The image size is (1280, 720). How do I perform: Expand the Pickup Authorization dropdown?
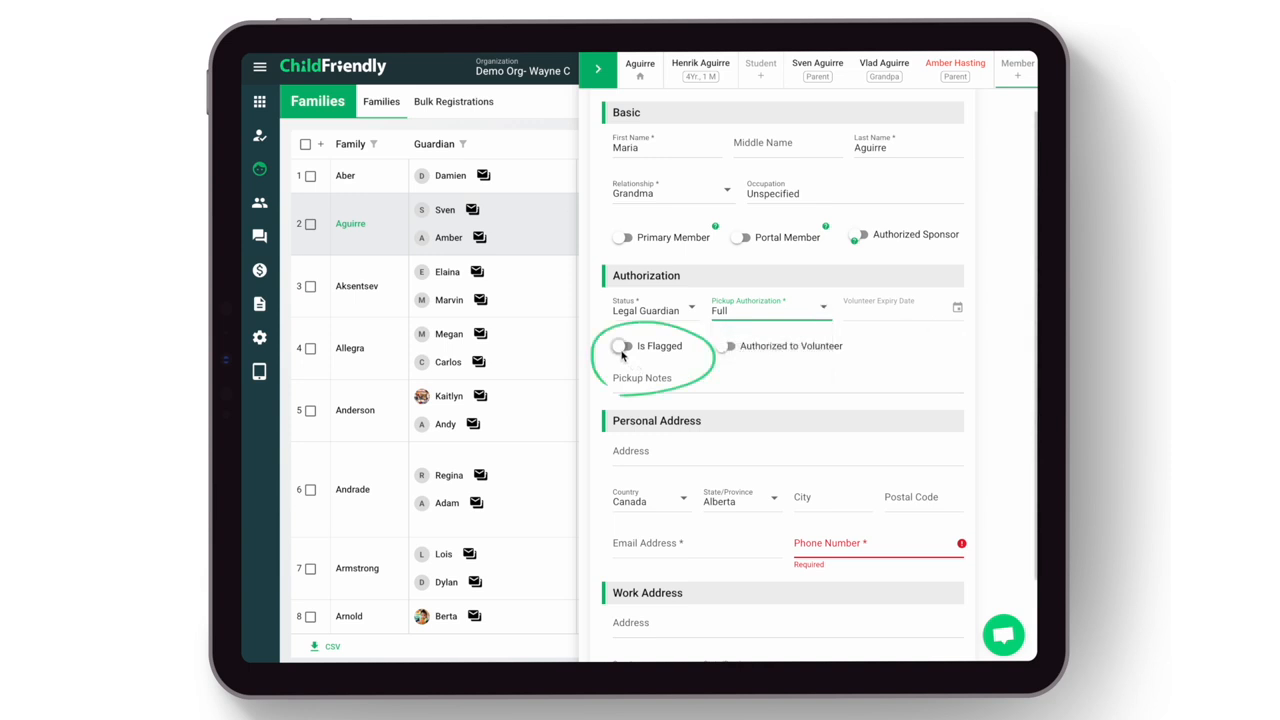pyautogui.click(x=769, y=307)
